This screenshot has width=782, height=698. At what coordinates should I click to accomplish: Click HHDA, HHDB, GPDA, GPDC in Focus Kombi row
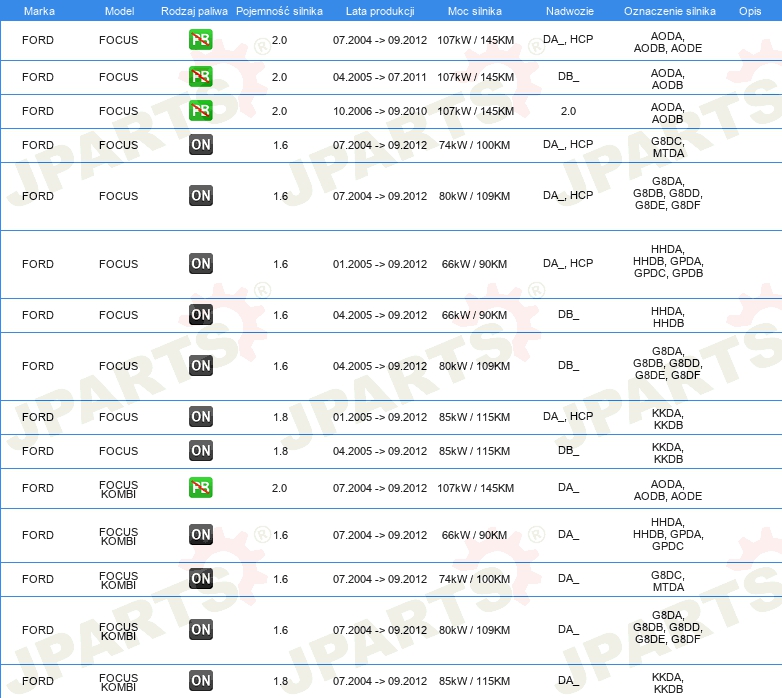pos(668,534)
